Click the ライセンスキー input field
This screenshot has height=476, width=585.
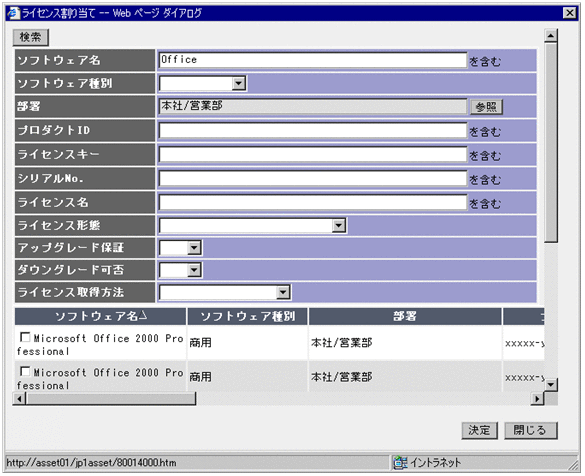pos(313,154)
